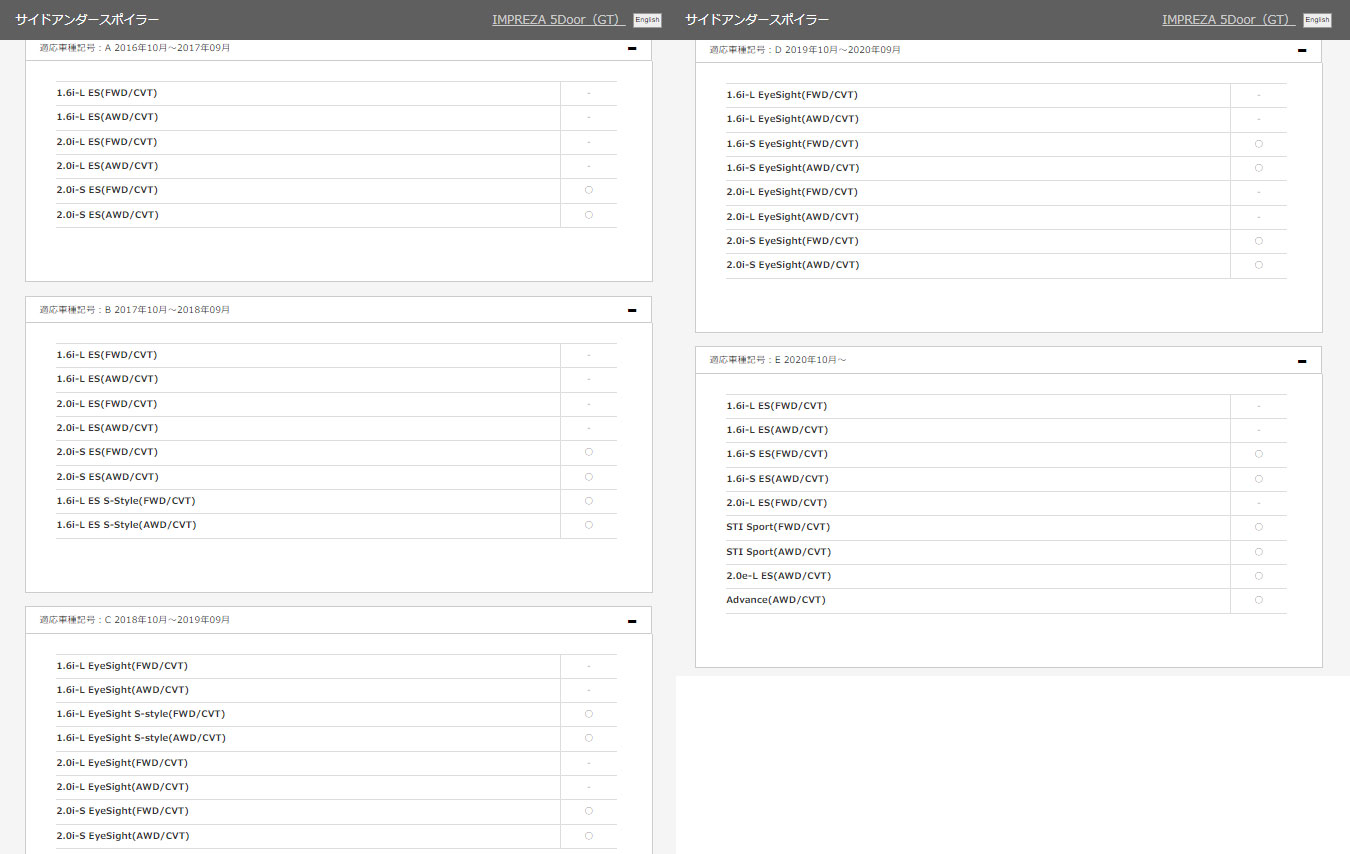Click the サイドアンダースポイラー title on left page
The height and width of the screenshot is (854, 1350).
[87, 20]
